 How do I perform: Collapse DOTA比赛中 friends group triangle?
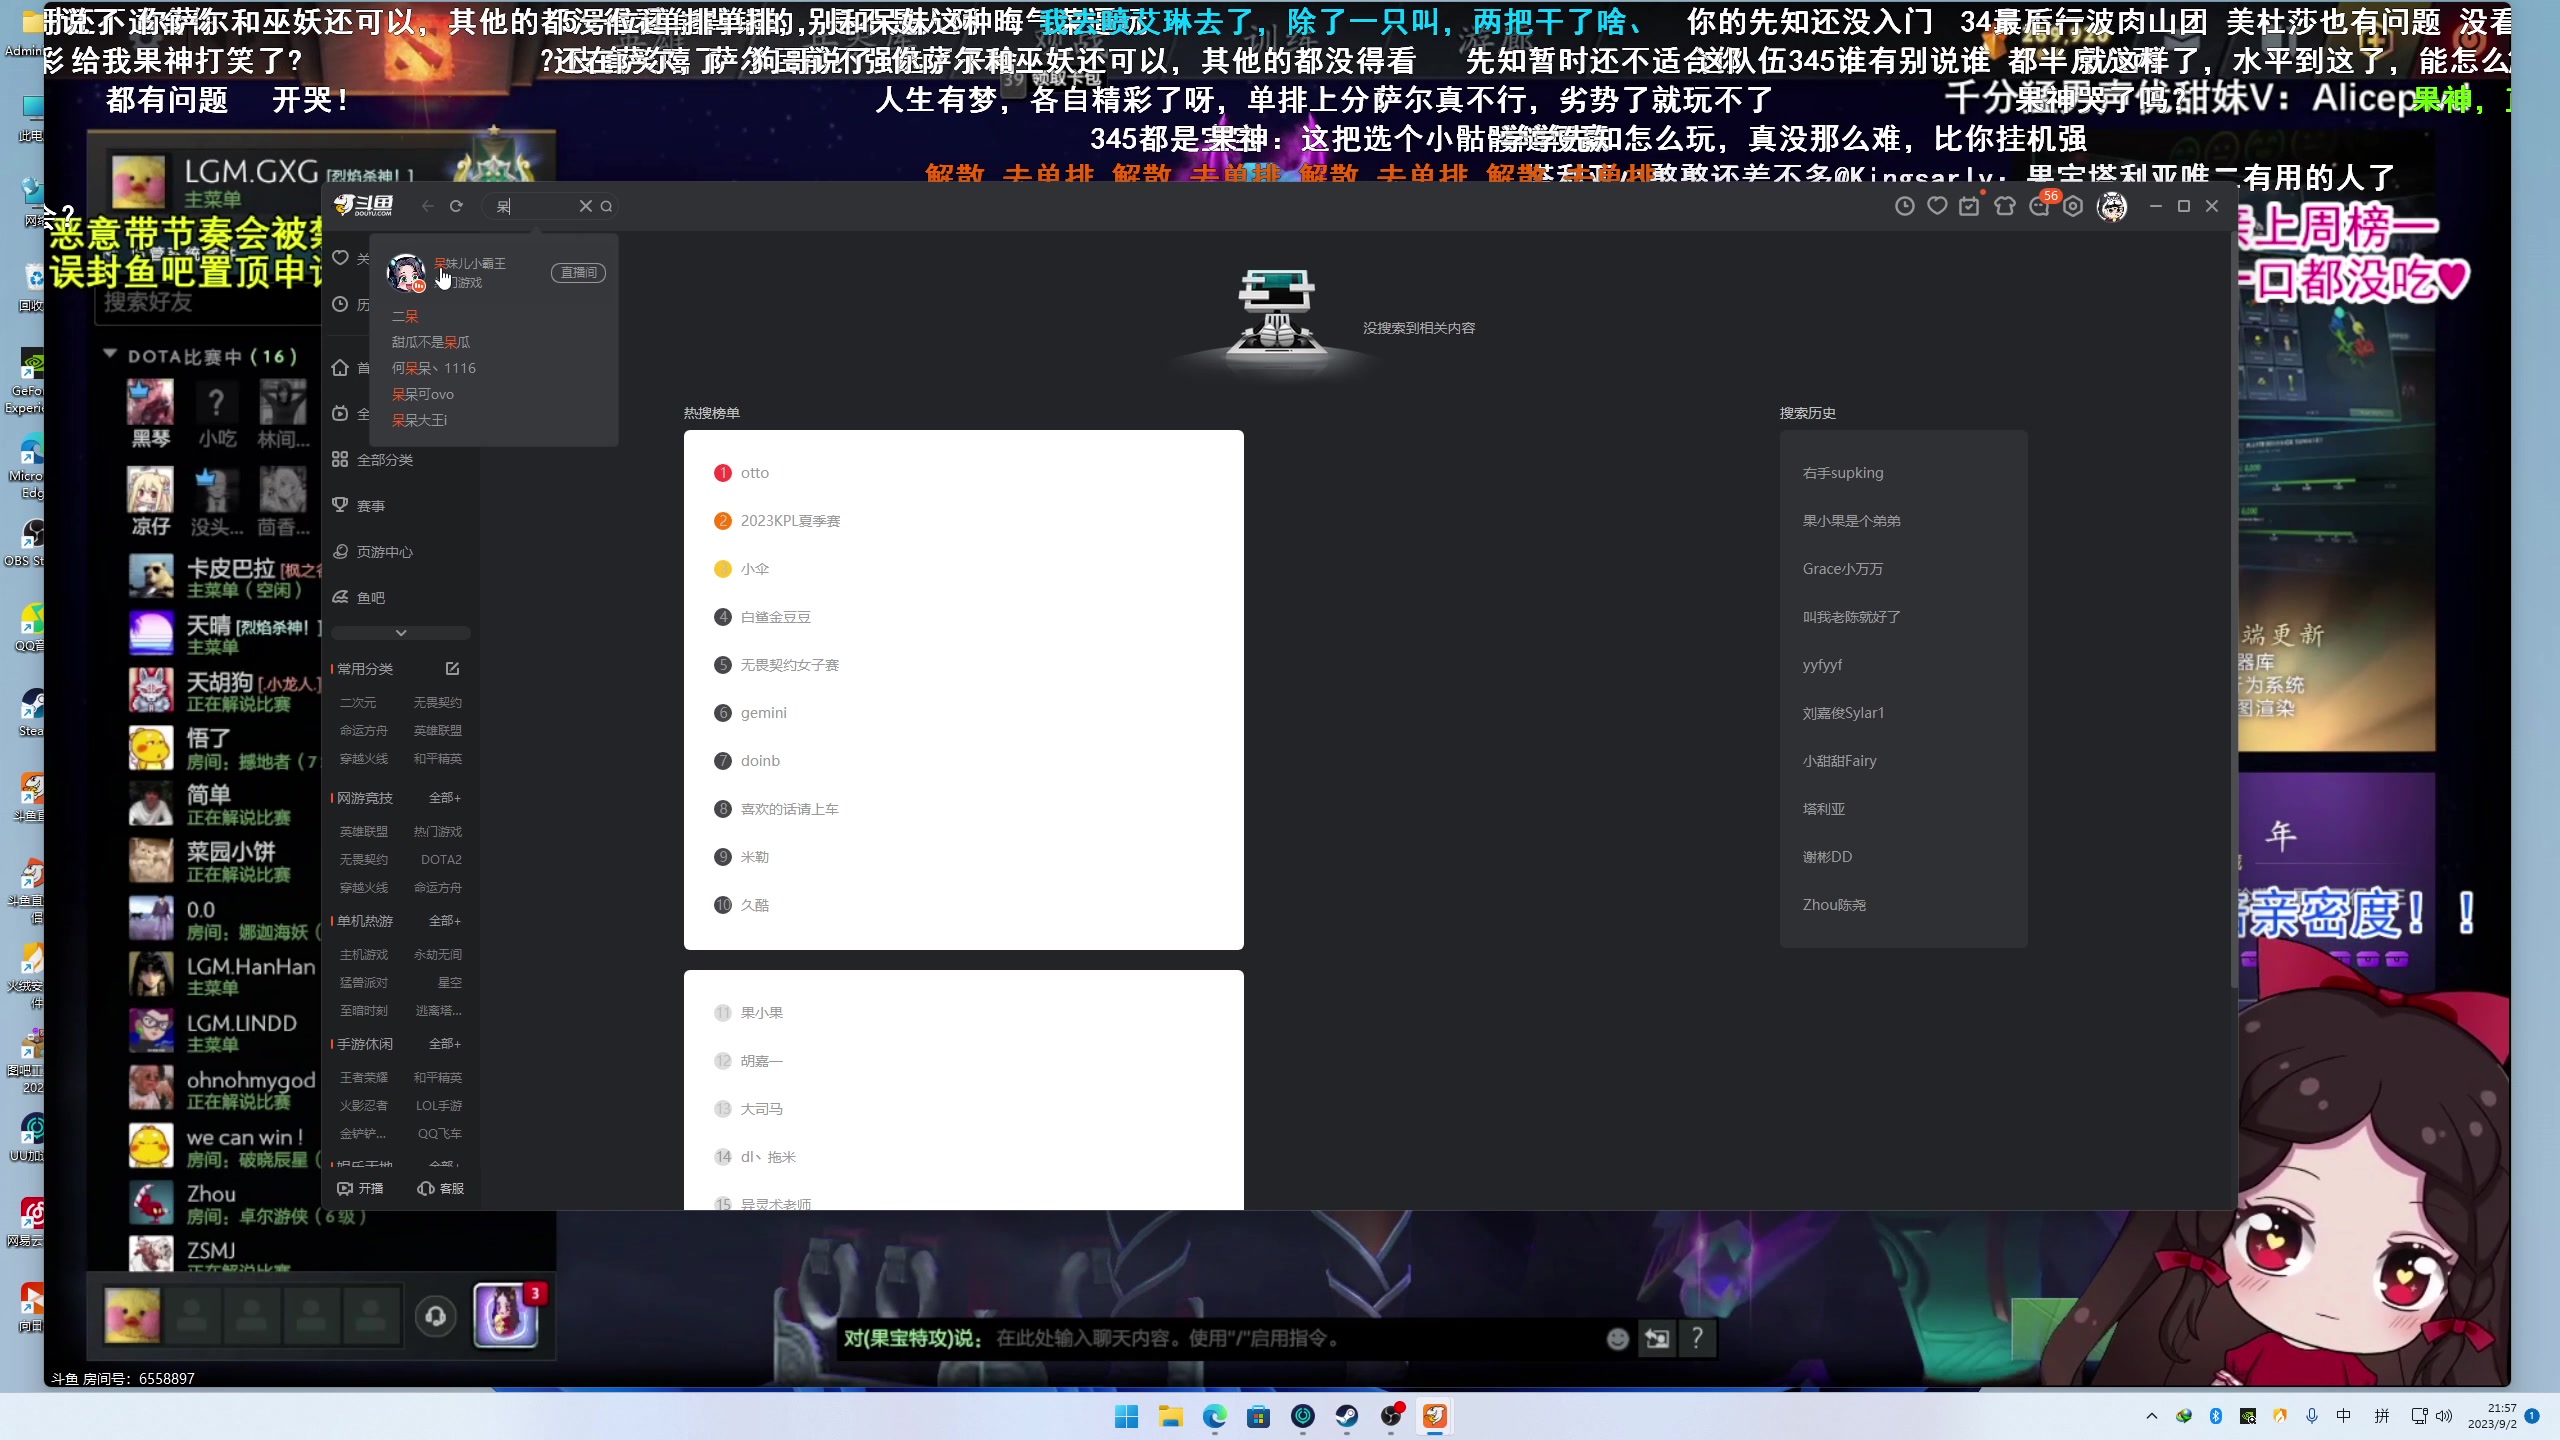[110, 355]
